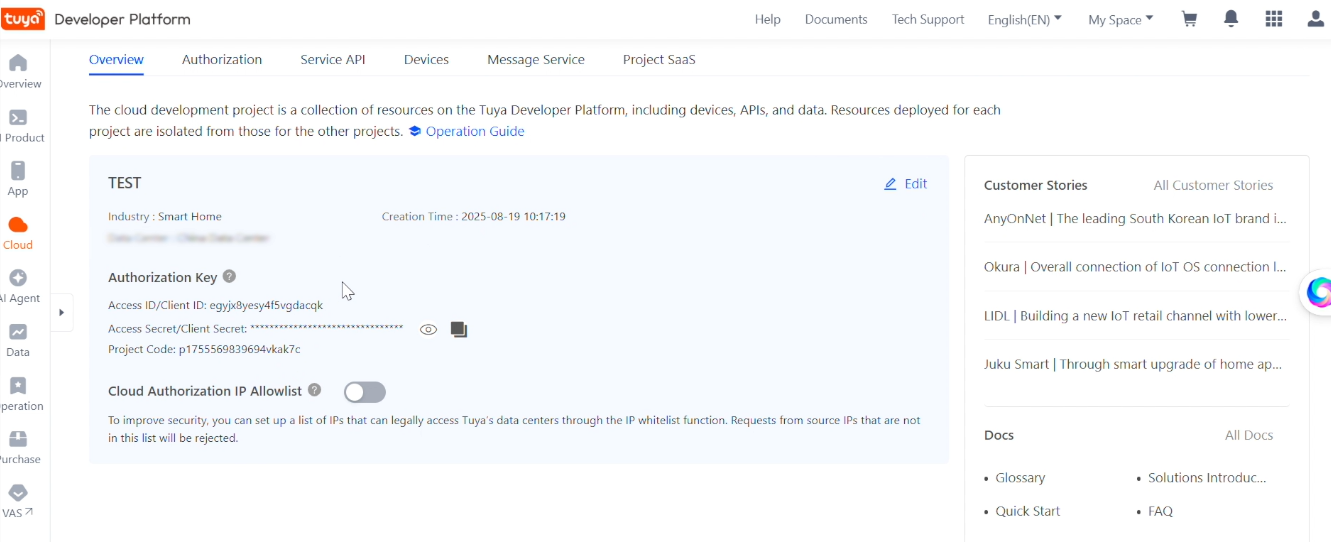The width and height of the screenshot is (1331, 542).
Task: Enable the Cloud Authorization IP Allowlist switch
Action: (364, 392)
